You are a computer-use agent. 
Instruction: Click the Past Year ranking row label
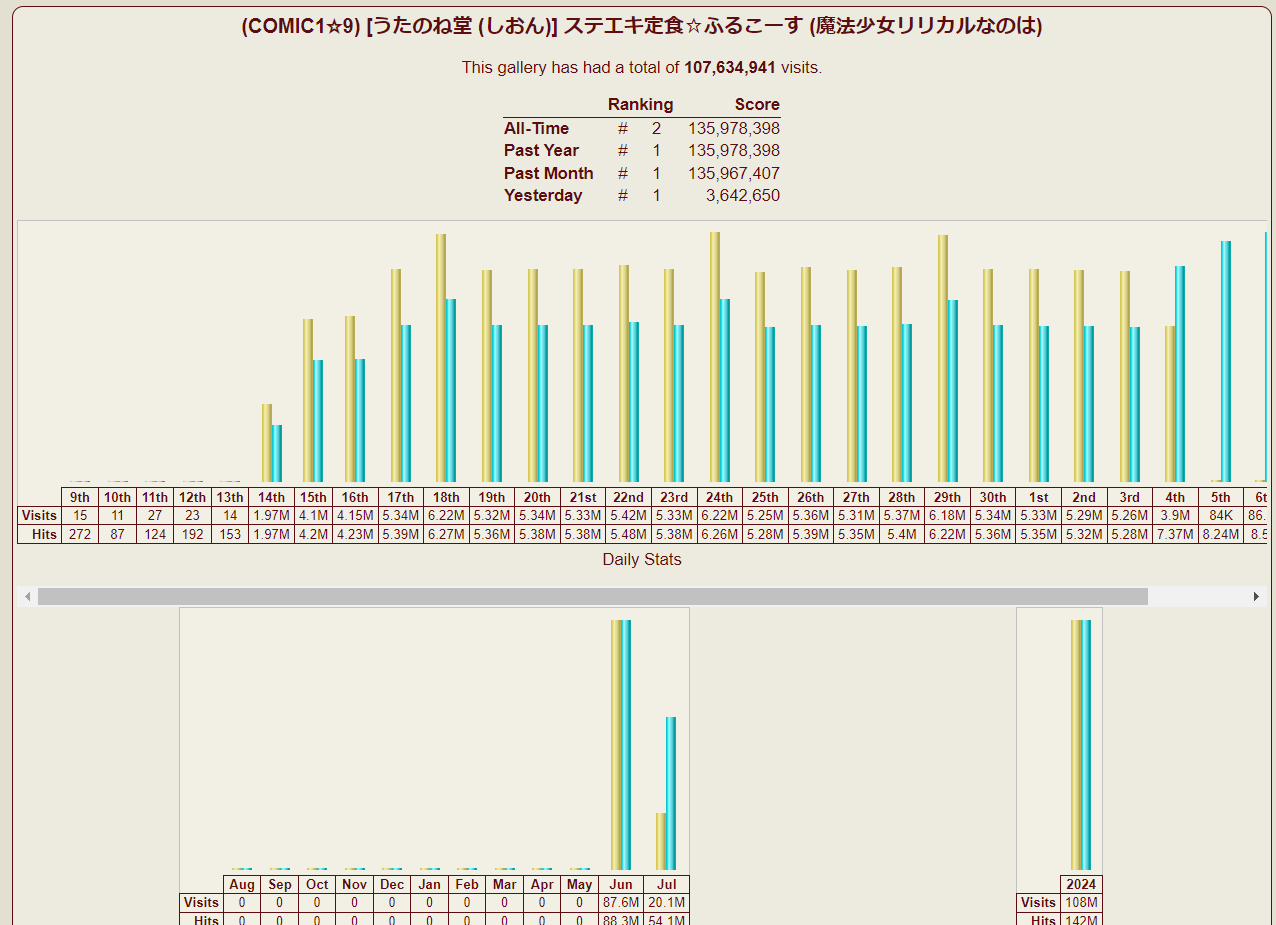click(x=541, y=150)
